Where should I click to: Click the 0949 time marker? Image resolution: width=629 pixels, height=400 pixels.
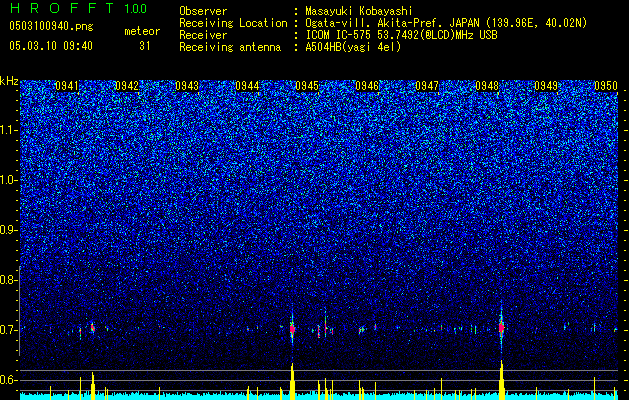coord(546,86)
